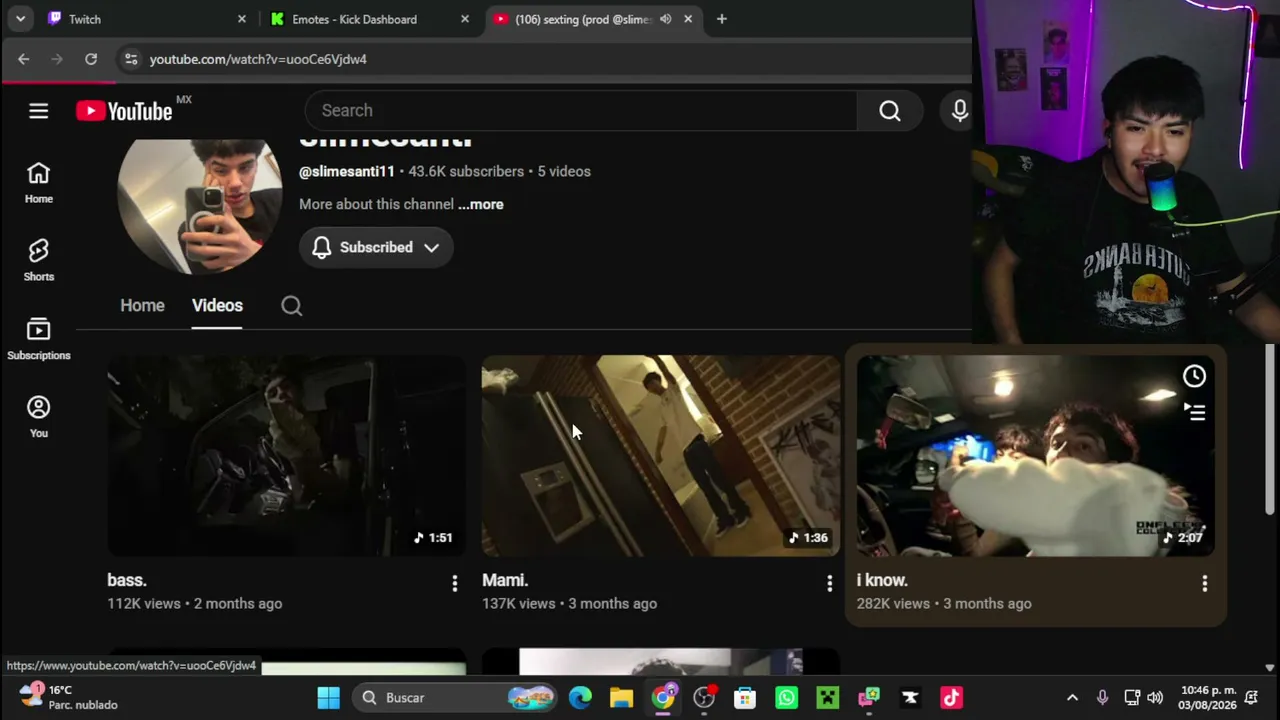Close the Twitch tab

tap(241, 19)
